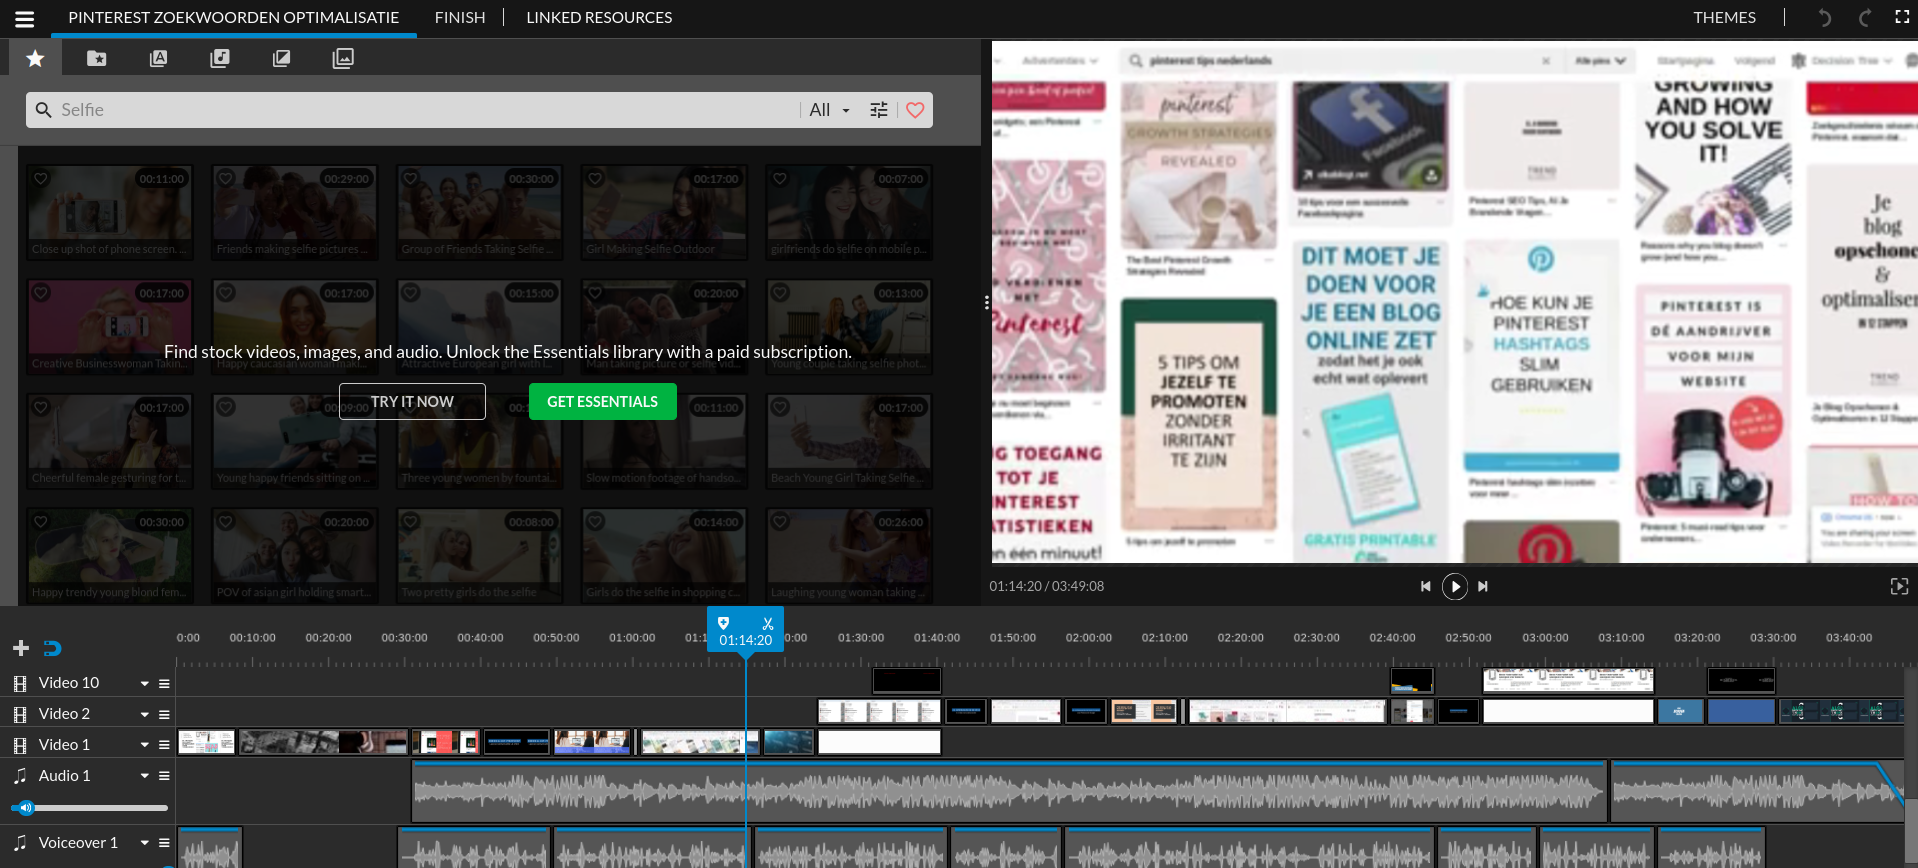Add a new track with plus icon

tap(21, 648)
